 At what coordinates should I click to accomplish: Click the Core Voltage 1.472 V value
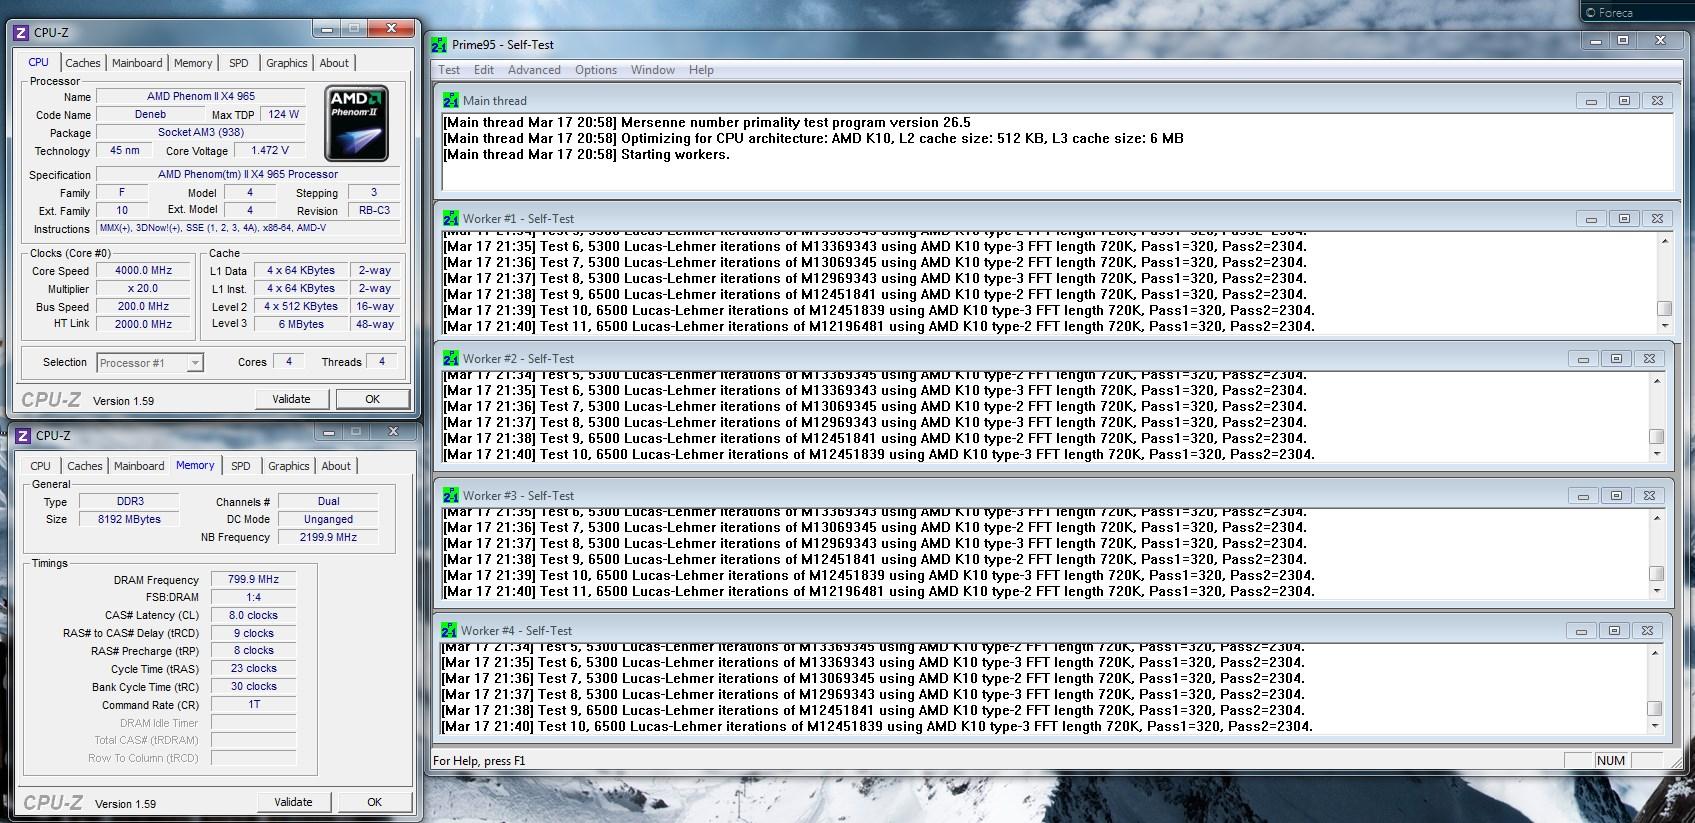(270, 150)
